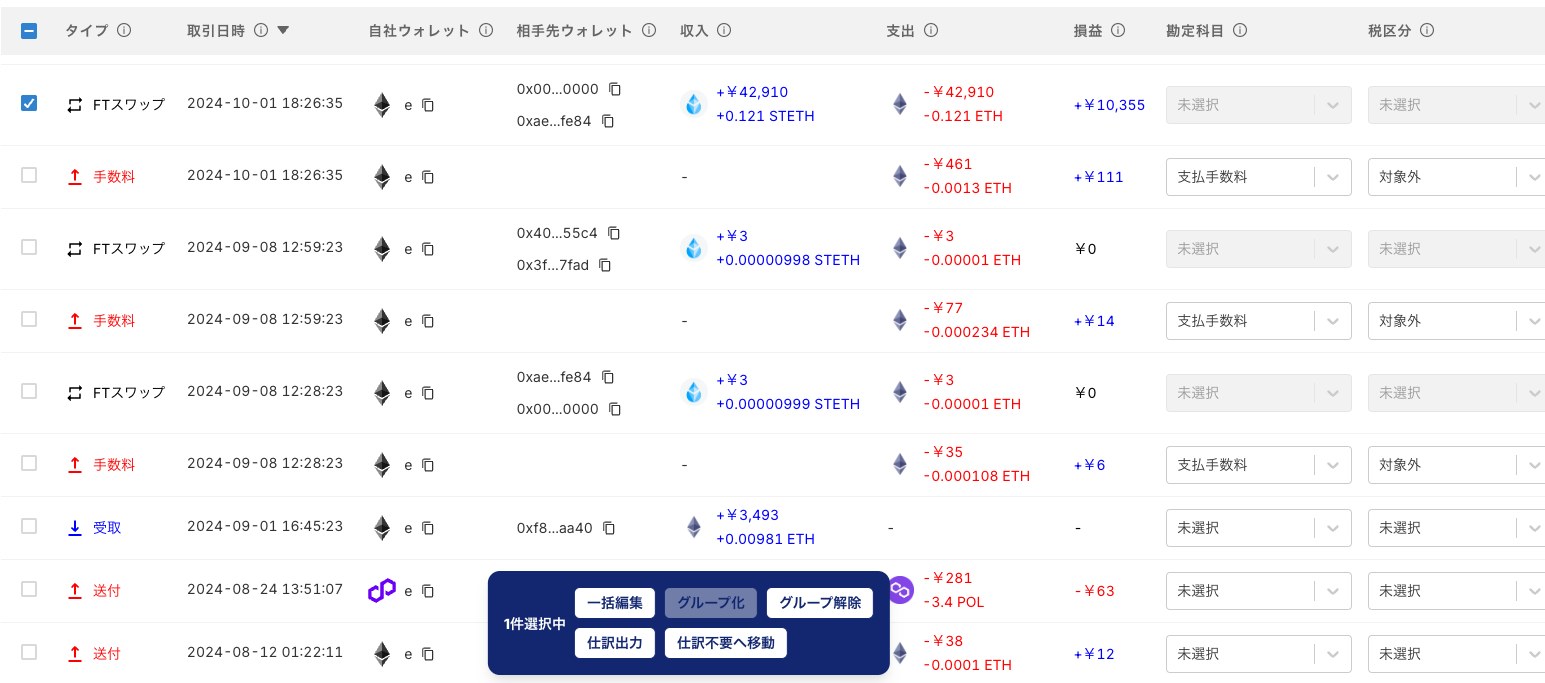The image size is (1545, 683).
Task: Copy the 0xf8...aa40 wallet address
Action: click(x=609, y=528)
